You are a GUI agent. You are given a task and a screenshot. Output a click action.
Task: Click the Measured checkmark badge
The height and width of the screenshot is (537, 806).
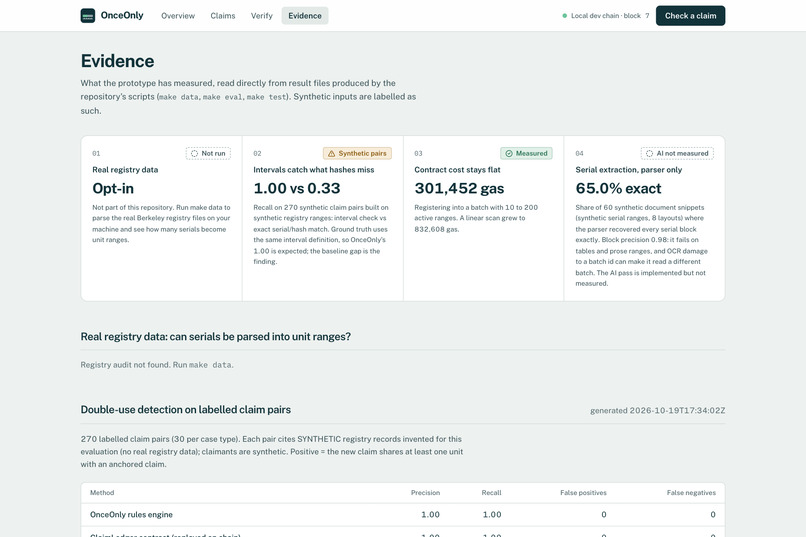point(526,153)
